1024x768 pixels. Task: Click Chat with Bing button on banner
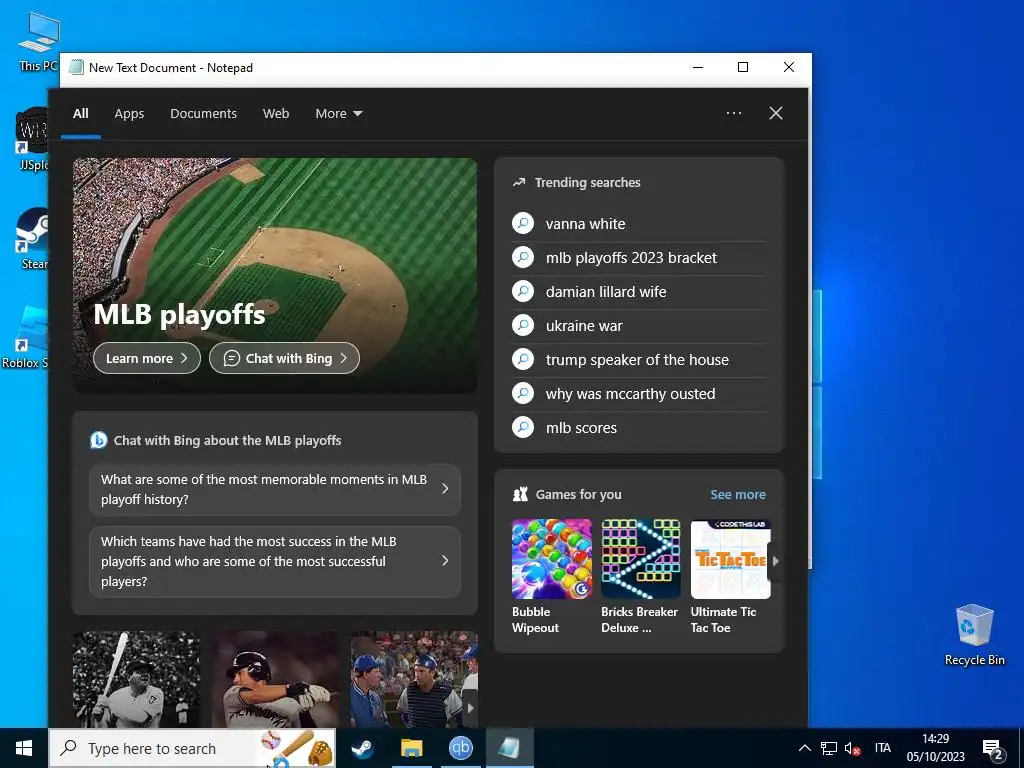click(x=284, y=359)
